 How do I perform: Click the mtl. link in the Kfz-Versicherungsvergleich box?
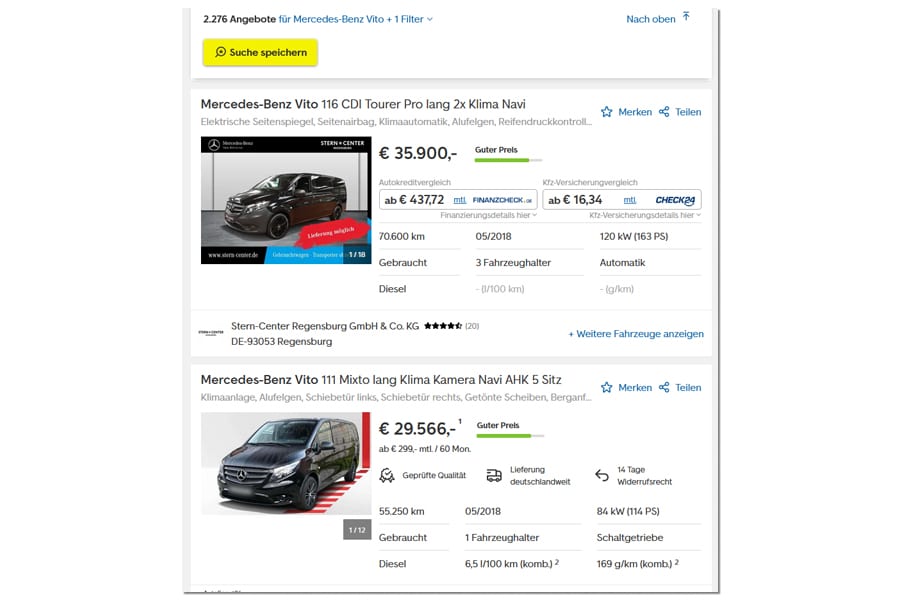pyautogui.click(x=630, y=200)
